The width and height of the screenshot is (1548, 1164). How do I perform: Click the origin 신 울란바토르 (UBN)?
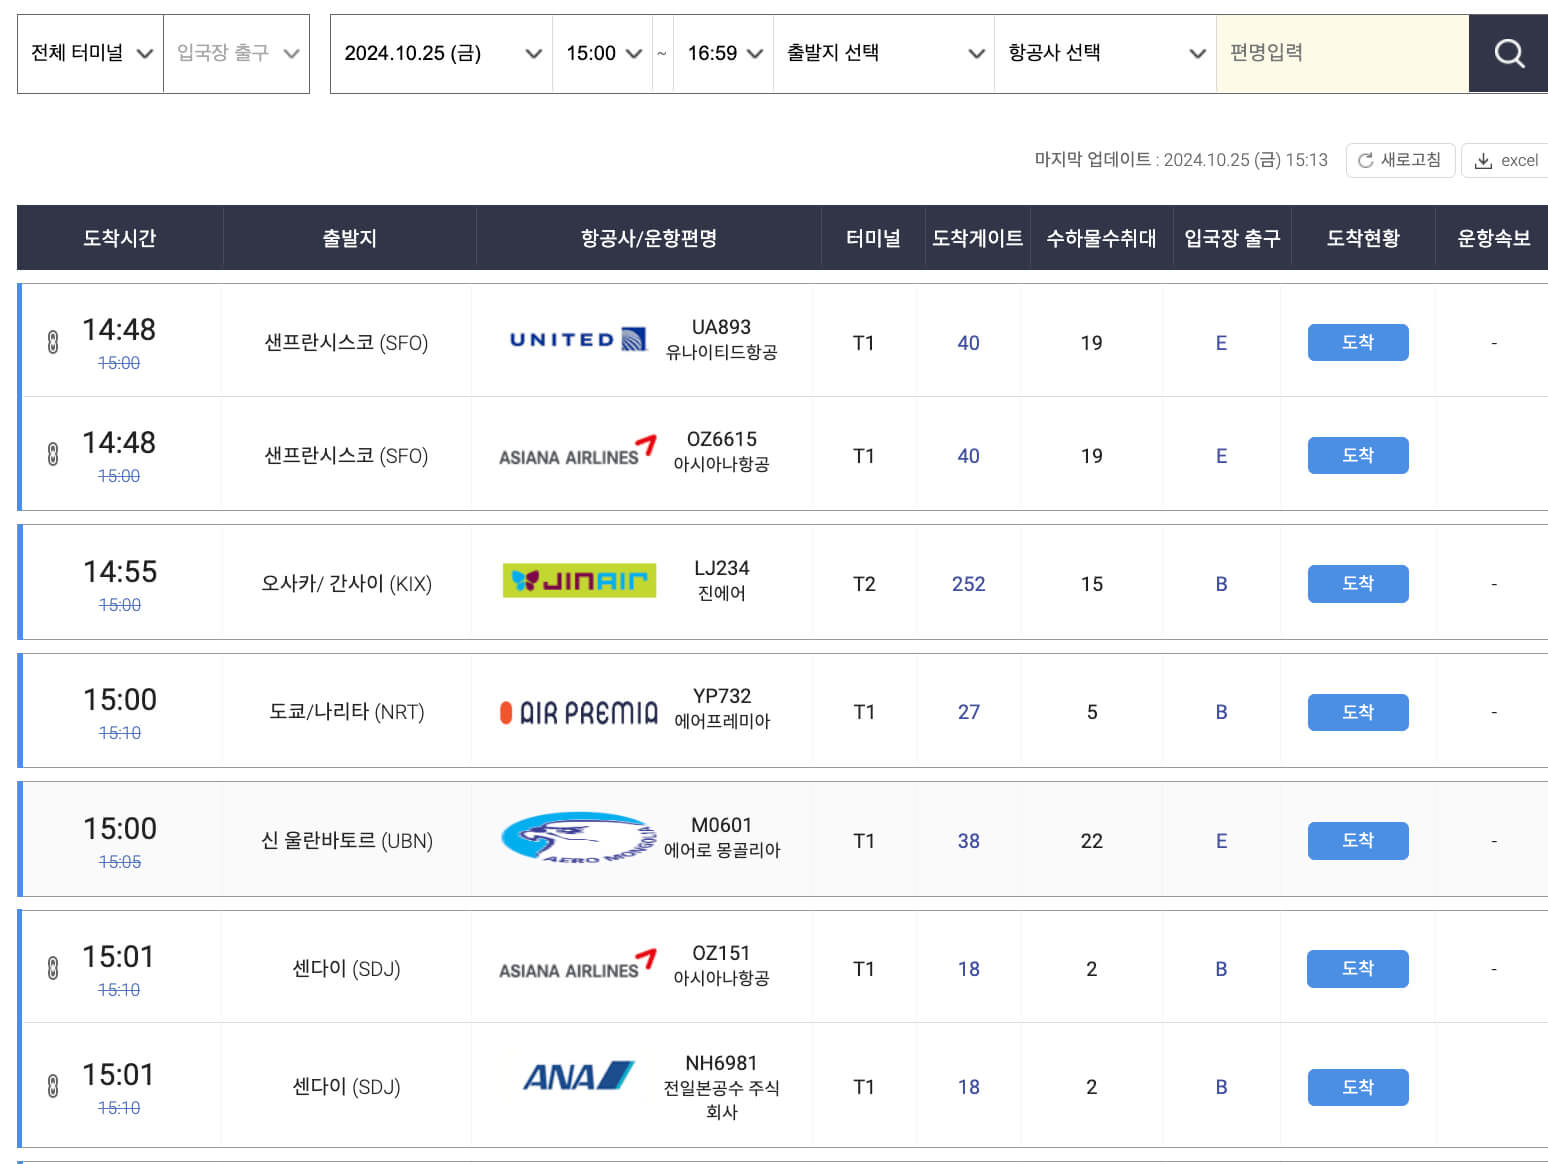pyautogui.click(x=347, y=841)
